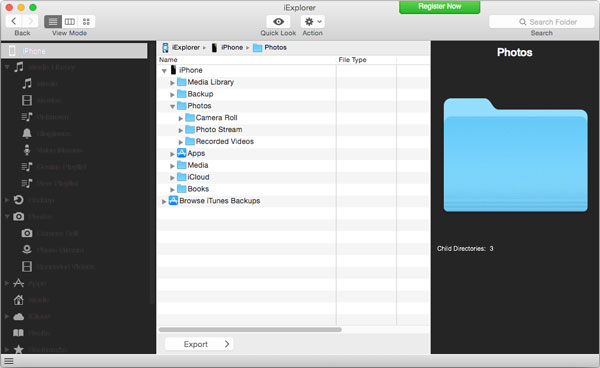This screenshot has height=368, width=600.
Task: Switch to icon grid view mode
Action: [86, 22]
